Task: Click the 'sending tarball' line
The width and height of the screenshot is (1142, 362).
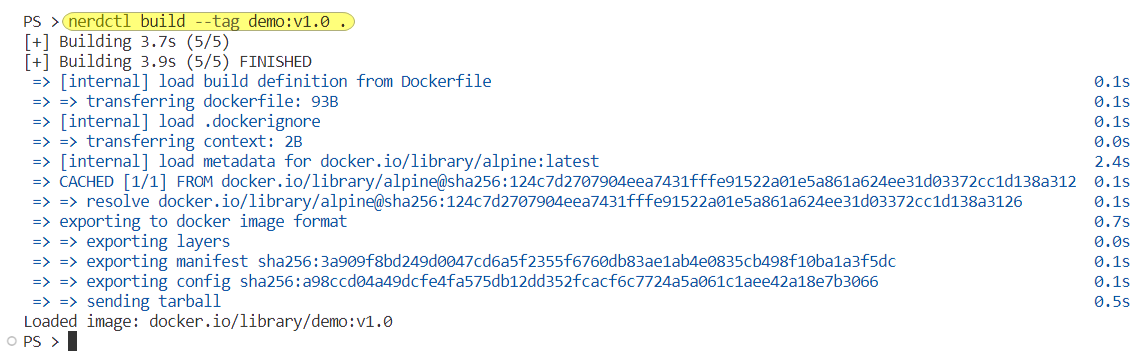Action: 127,301
